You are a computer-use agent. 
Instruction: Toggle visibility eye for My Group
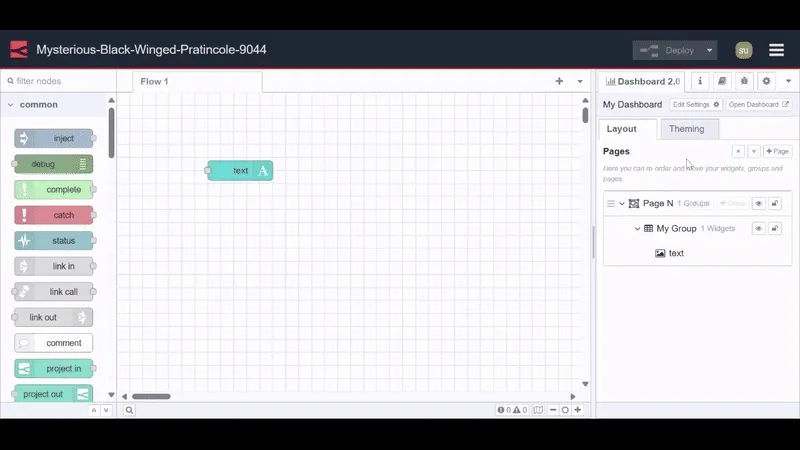[x=759, y=228]
